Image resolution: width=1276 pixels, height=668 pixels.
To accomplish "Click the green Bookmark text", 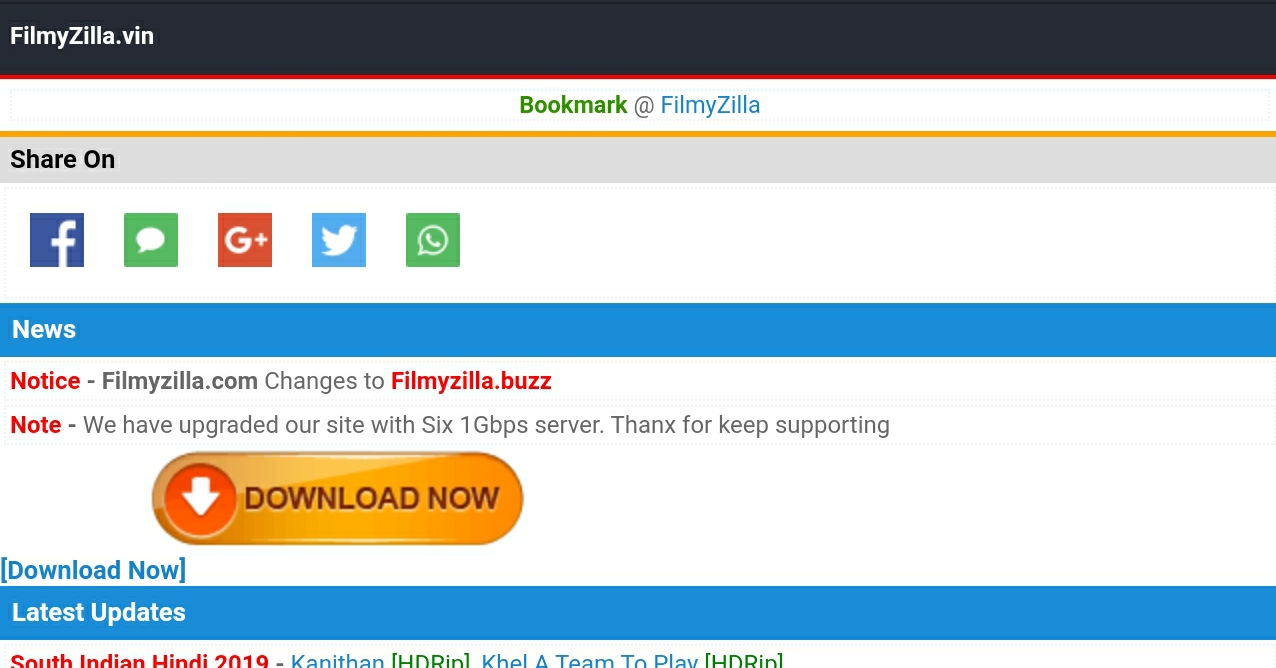I will pos(573,105).
